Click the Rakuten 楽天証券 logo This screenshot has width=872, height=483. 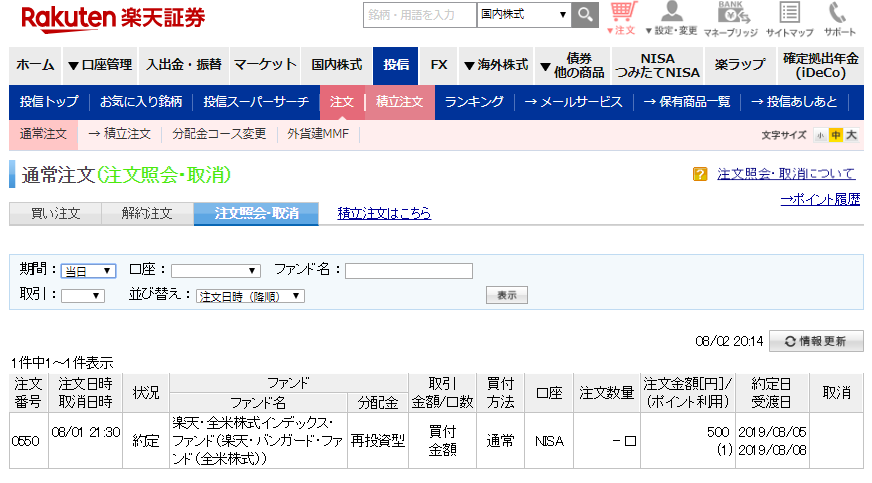pos(113,18)
